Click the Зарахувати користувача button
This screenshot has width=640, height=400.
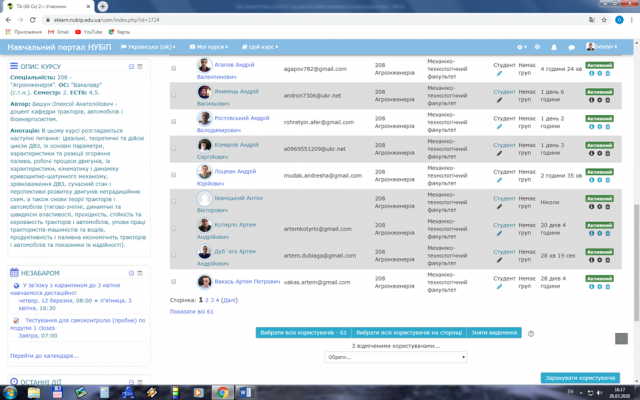point(580,378)
